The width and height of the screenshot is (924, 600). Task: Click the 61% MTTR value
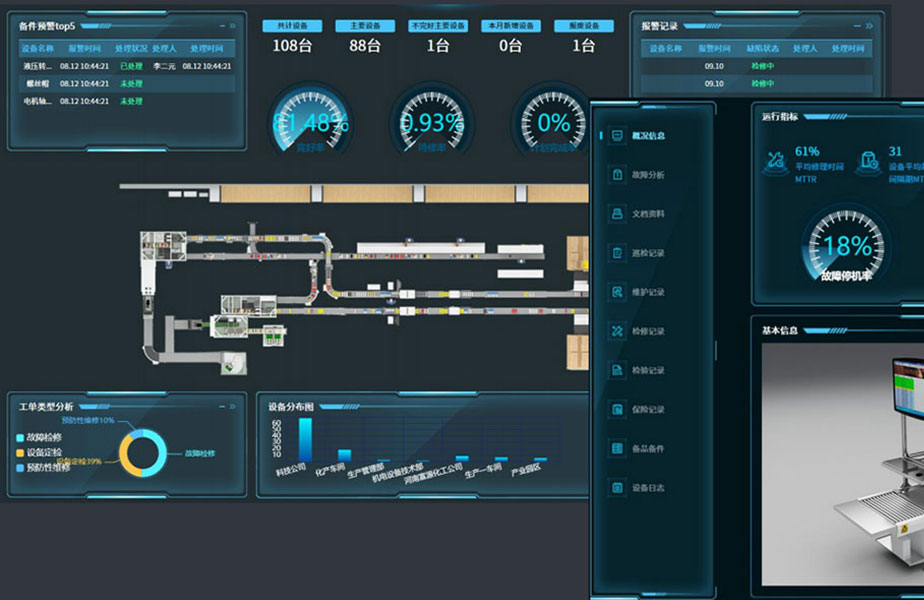(807, 151)
